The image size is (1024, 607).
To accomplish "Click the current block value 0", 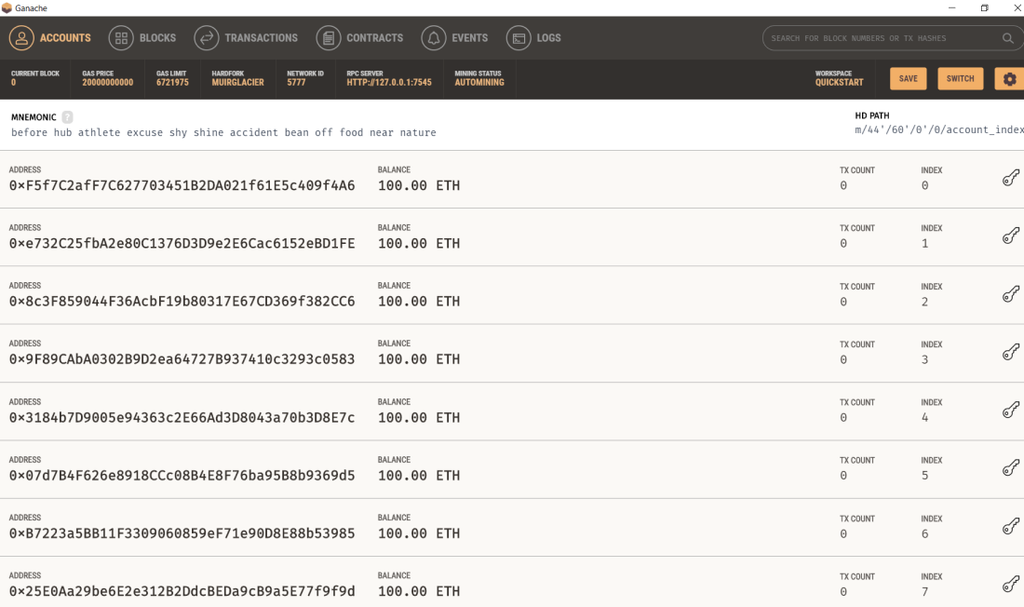I will tap(13, 82).
